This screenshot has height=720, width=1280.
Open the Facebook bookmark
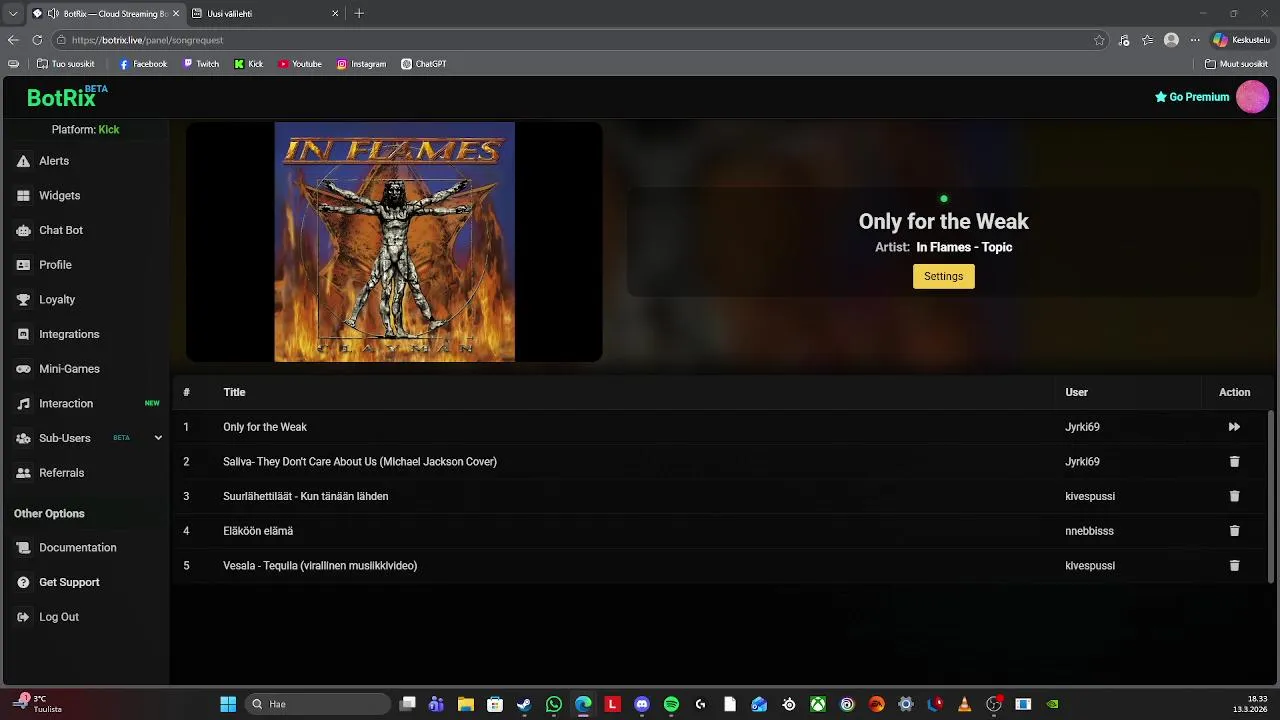click(143, 64)
